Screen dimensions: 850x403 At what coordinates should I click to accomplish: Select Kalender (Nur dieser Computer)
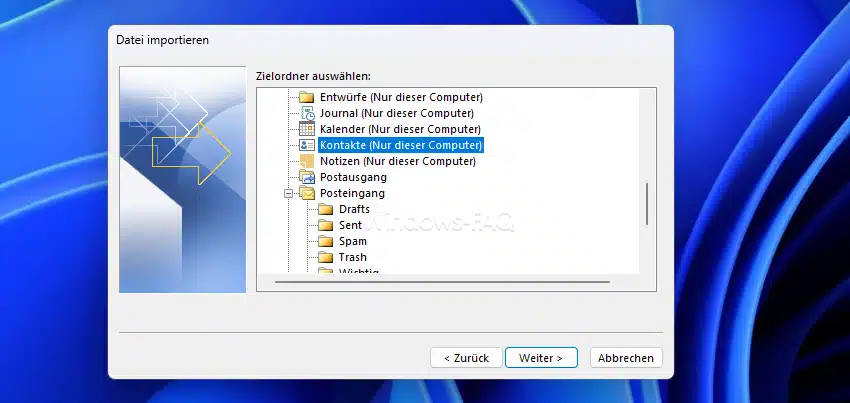[400, 129]
